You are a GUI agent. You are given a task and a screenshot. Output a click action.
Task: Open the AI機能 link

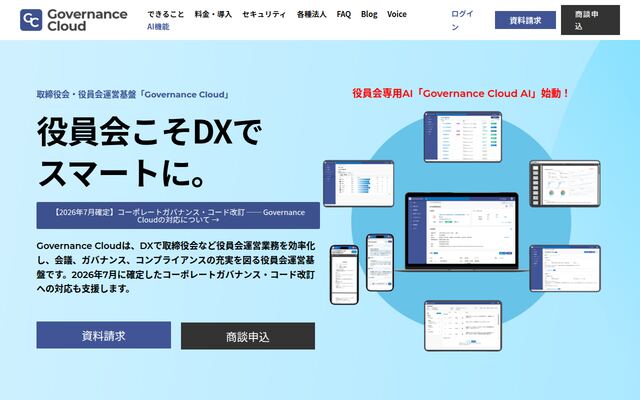158,27
